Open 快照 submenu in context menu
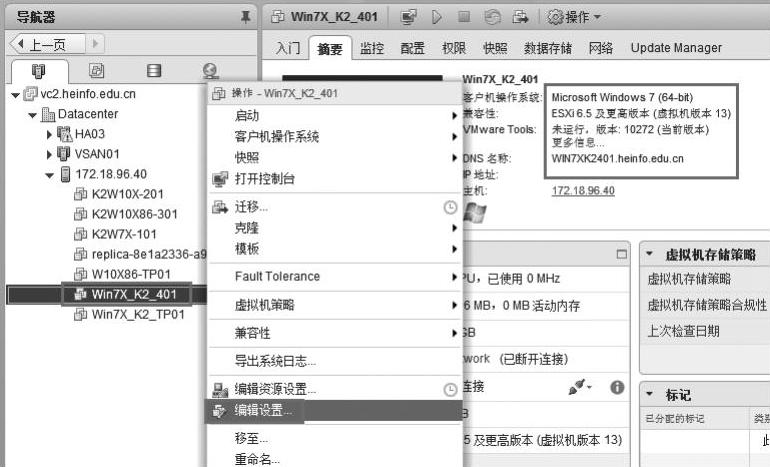The width and height of the screenshot is (770, 467). coord(334,158)
